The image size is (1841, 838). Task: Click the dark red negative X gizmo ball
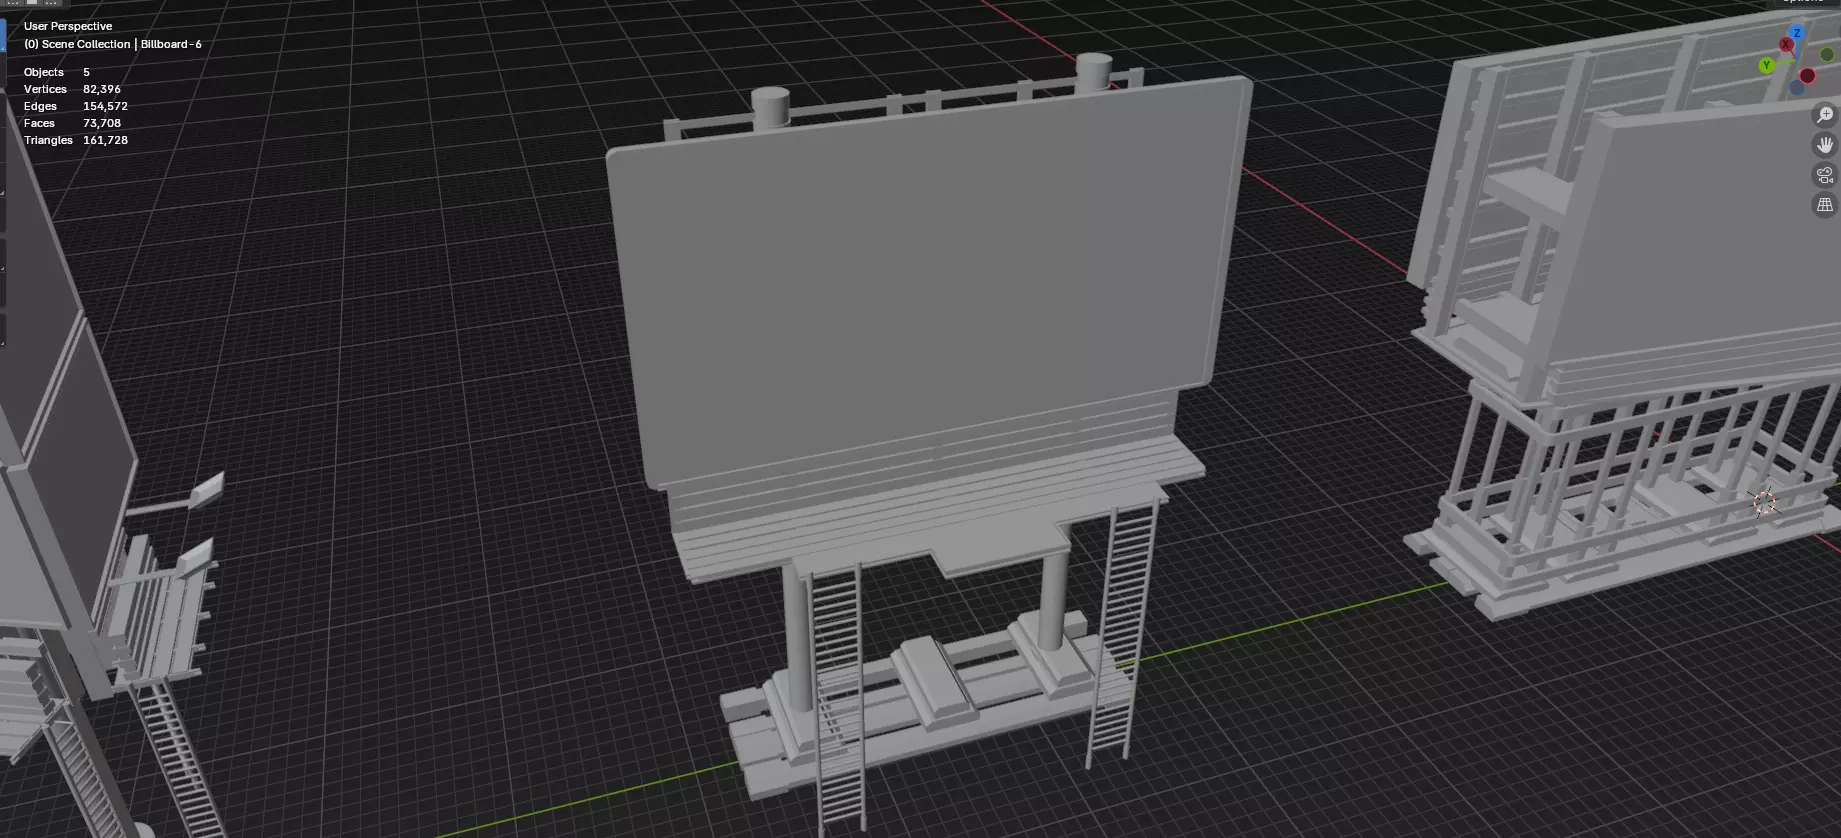coord(1807,75)
